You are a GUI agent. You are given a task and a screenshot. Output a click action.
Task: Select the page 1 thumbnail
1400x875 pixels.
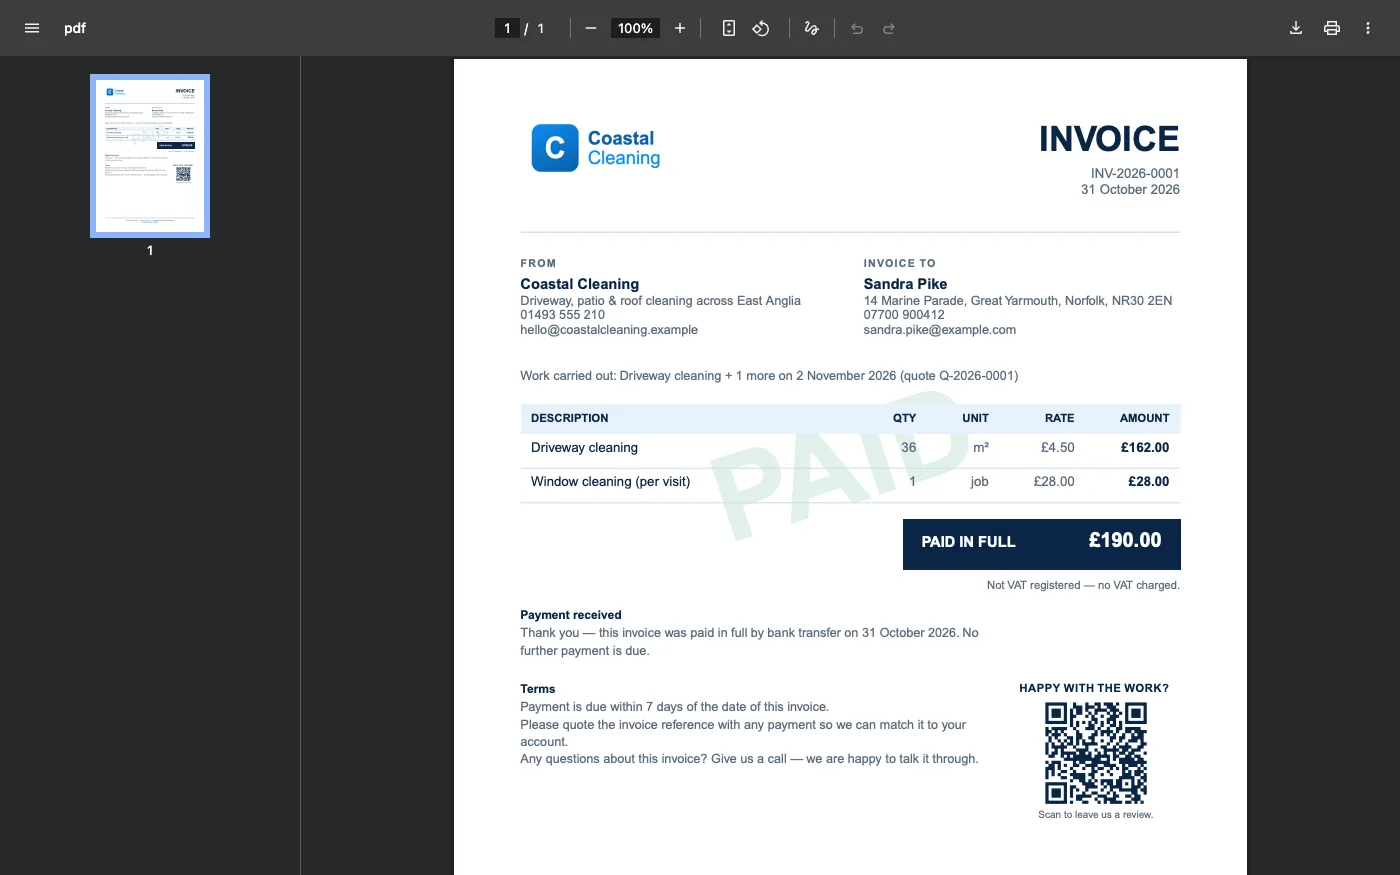pos(150,156)
